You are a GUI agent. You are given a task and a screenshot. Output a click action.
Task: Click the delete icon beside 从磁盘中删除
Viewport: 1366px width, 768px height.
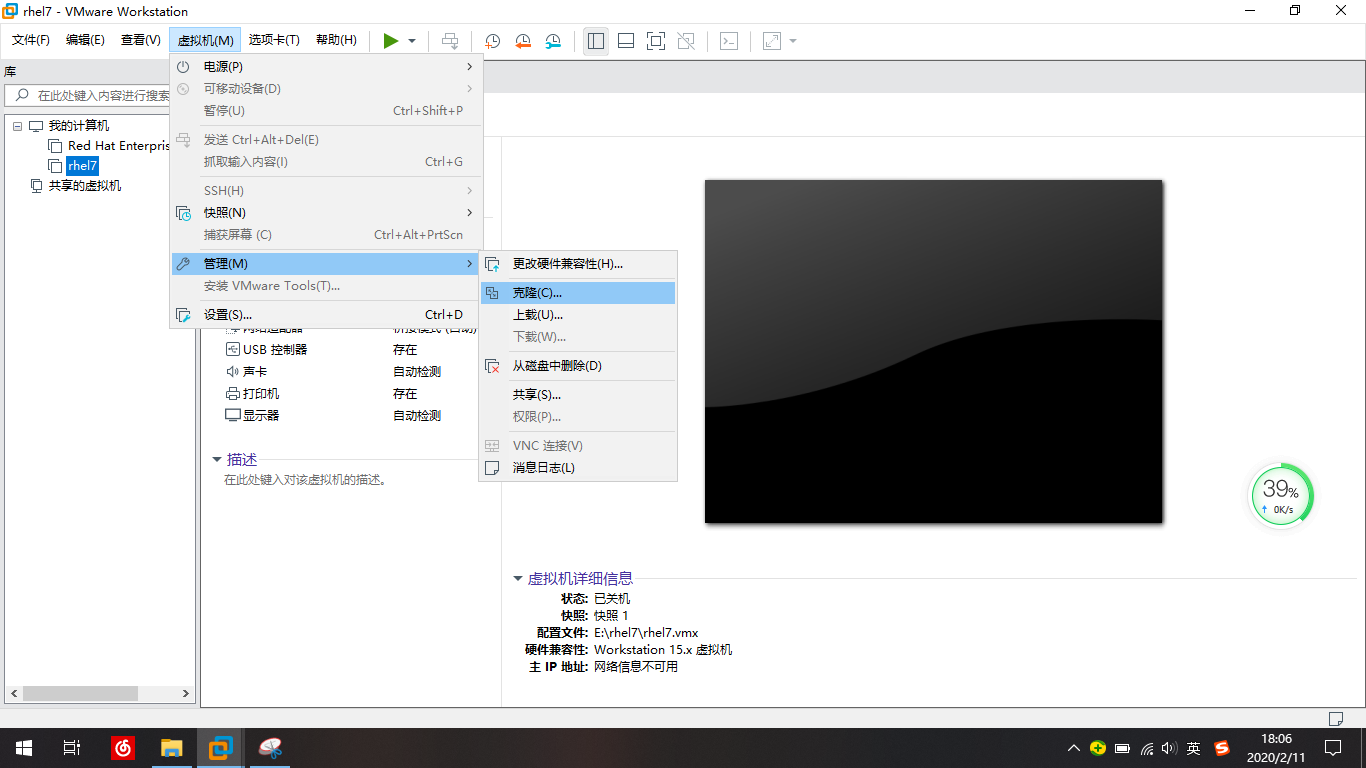pos(492,366)
